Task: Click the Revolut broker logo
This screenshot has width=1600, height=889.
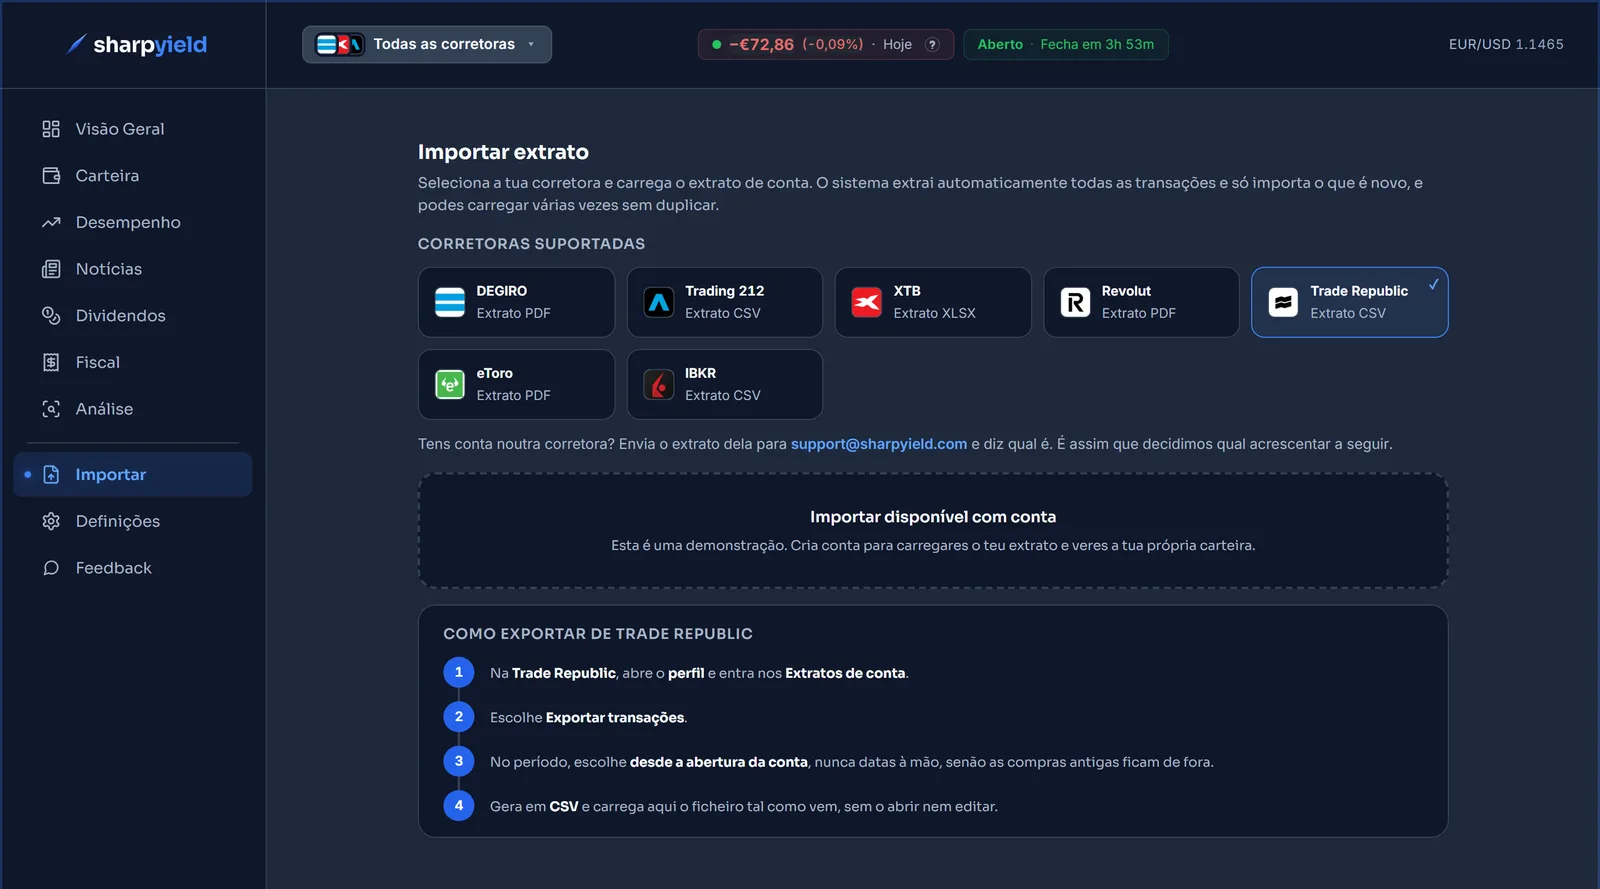Action: [x=1076, y=302]
